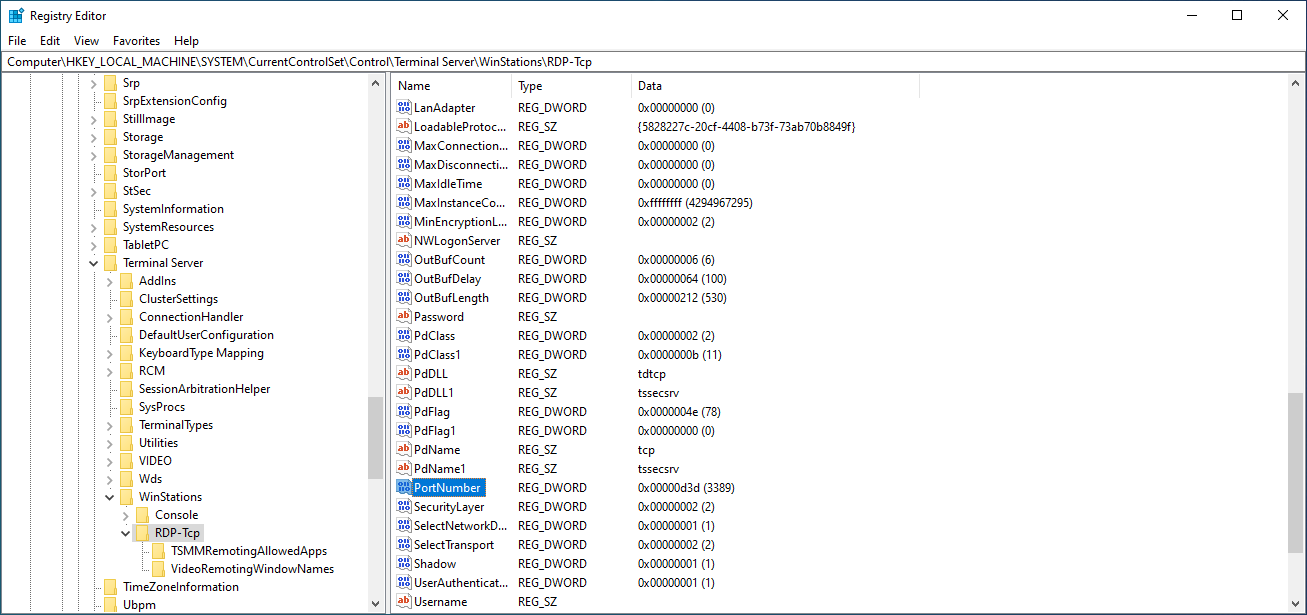Click the tdtcp data value

651,373
